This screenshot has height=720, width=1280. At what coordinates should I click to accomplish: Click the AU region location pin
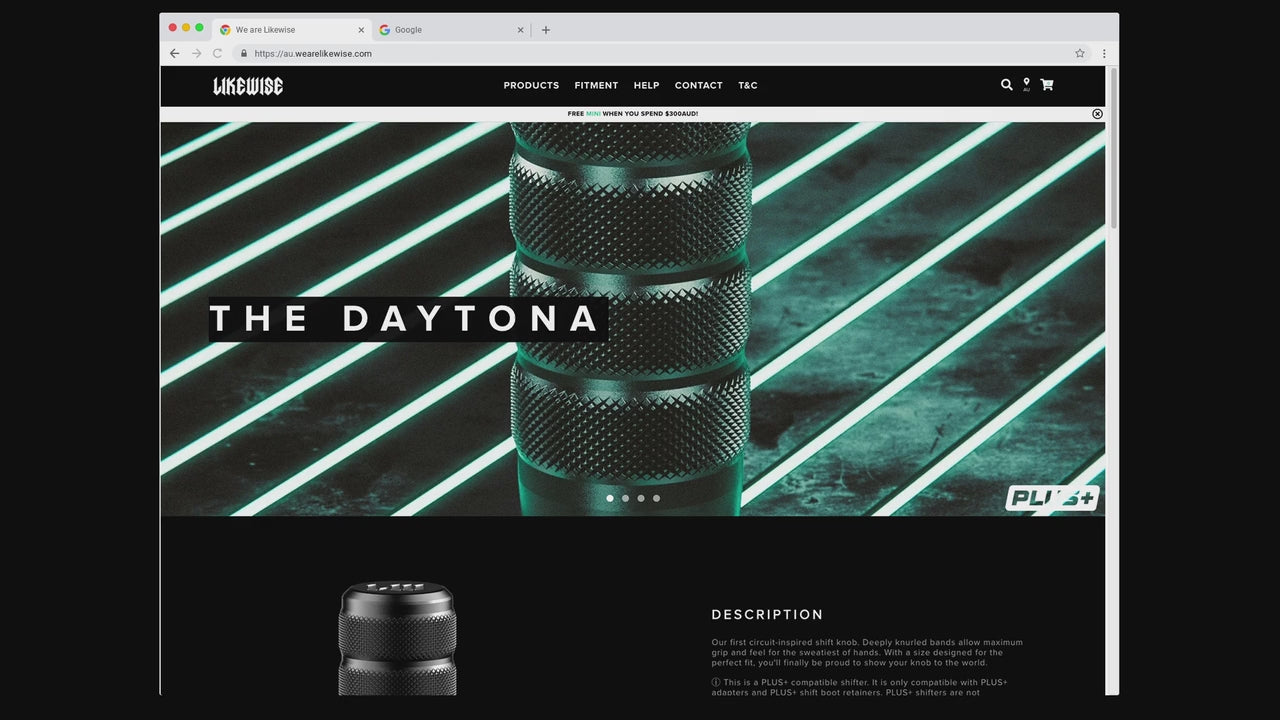[1026, 84]
